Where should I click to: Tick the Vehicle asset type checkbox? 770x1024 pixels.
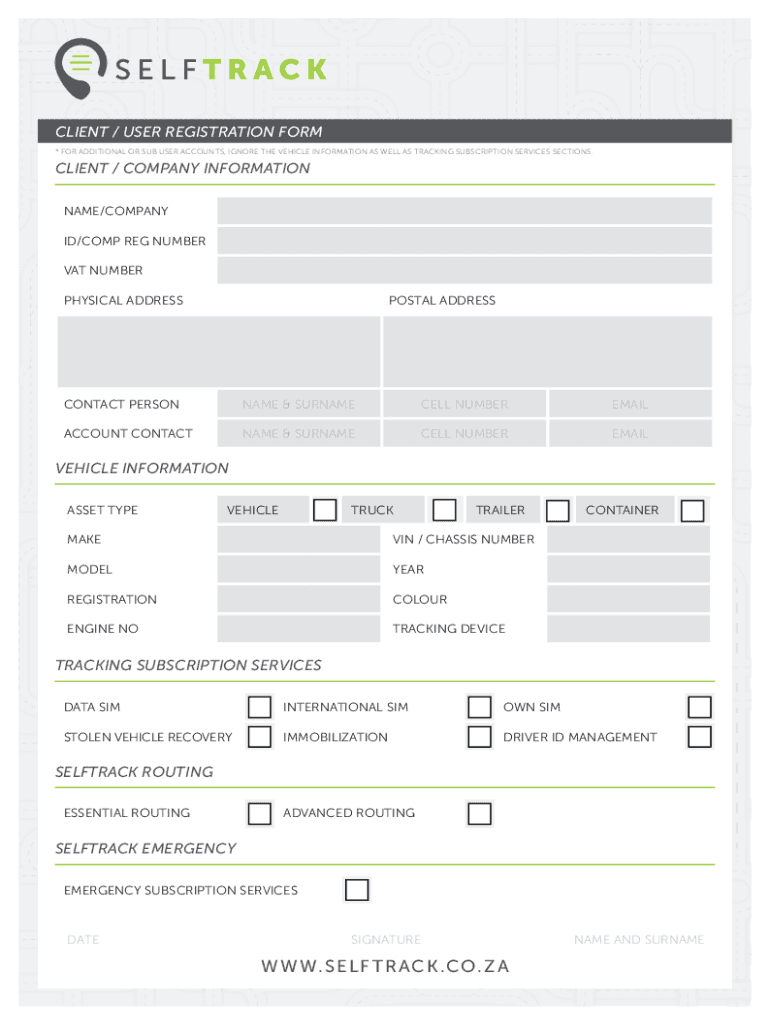324,510
